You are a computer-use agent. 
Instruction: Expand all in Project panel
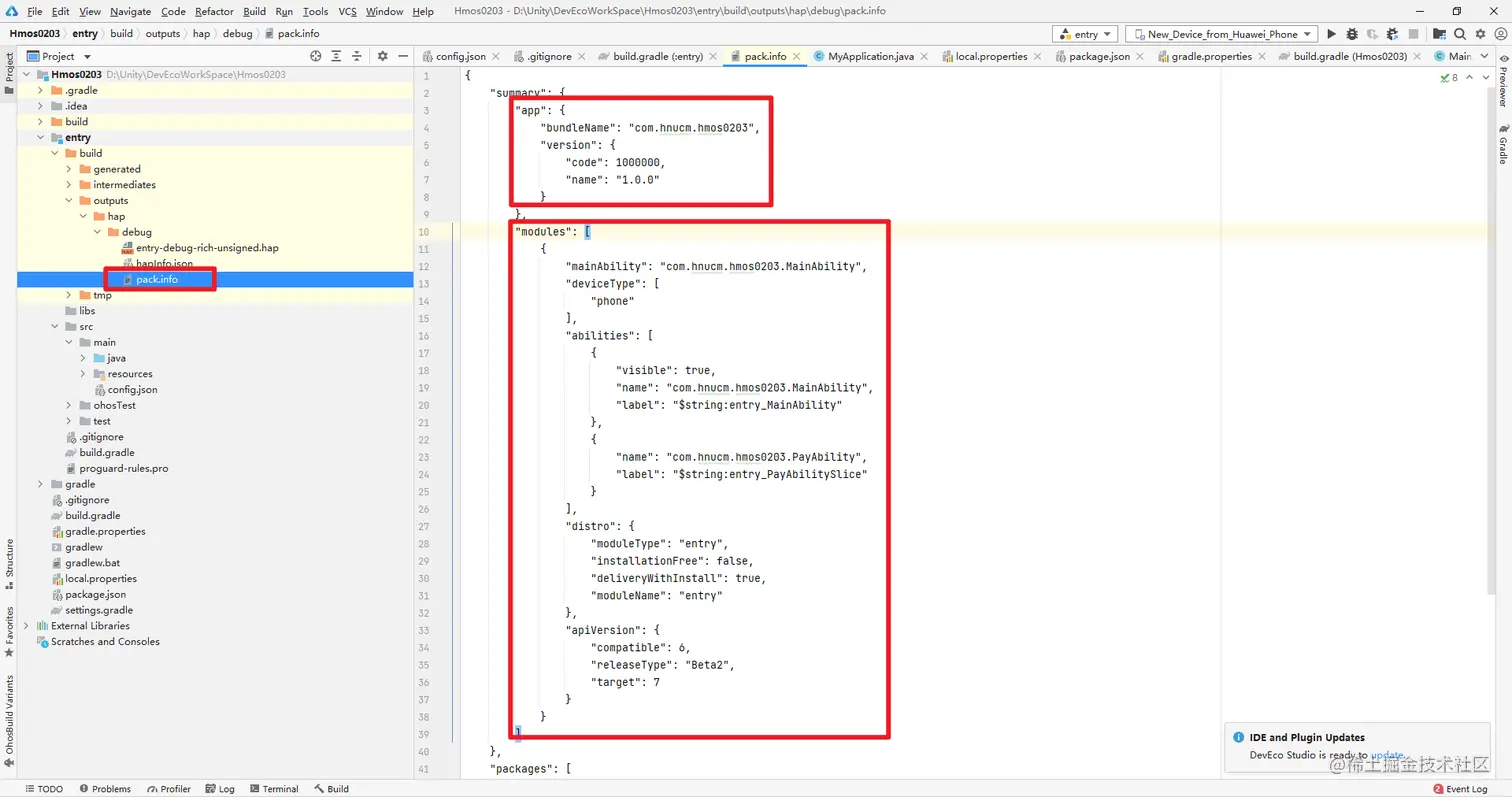(x=336, y=56)
